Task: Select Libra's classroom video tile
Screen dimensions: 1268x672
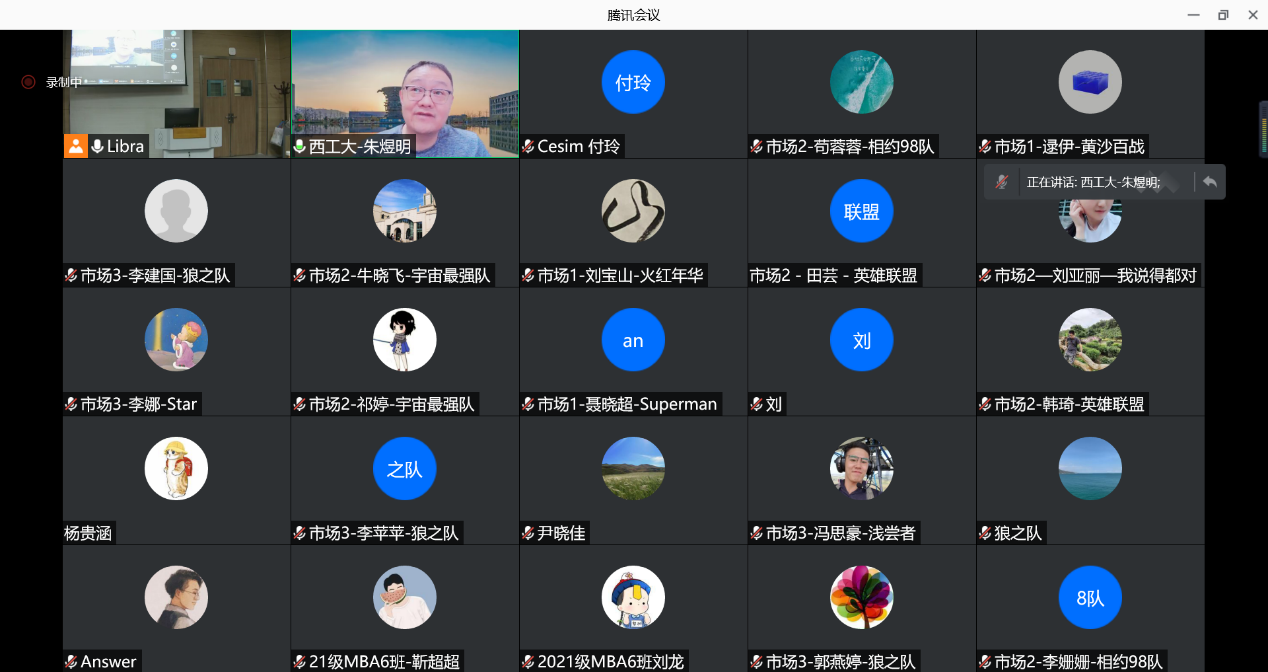Action: coord(176,90)
